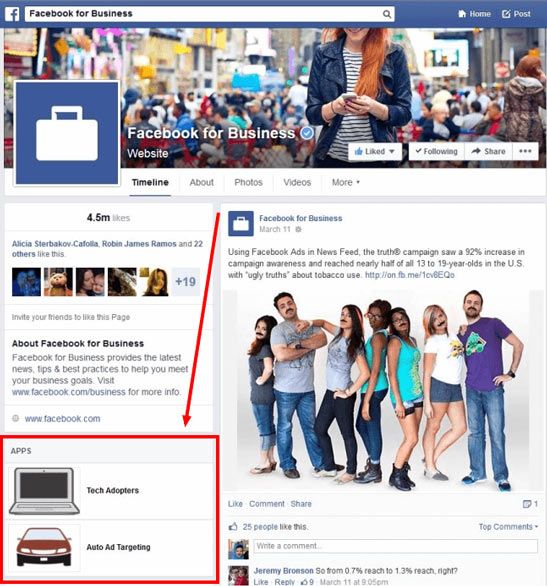Open the three-dots more actions menu
Image resolution: width=547 pixels, height=586 pixels.
pyautogui.click(x=525, y=151)
